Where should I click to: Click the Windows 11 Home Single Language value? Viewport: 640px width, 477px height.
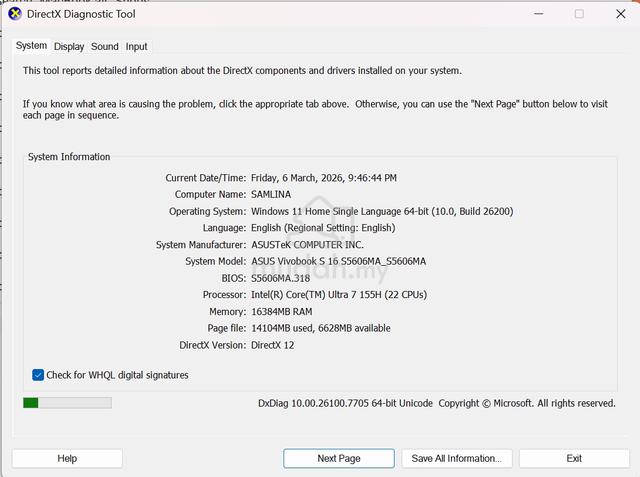[382, 211]
